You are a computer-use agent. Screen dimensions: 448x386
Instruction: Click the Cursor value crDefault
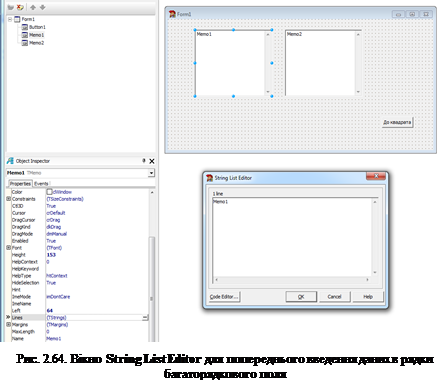[x=56, y=213]
